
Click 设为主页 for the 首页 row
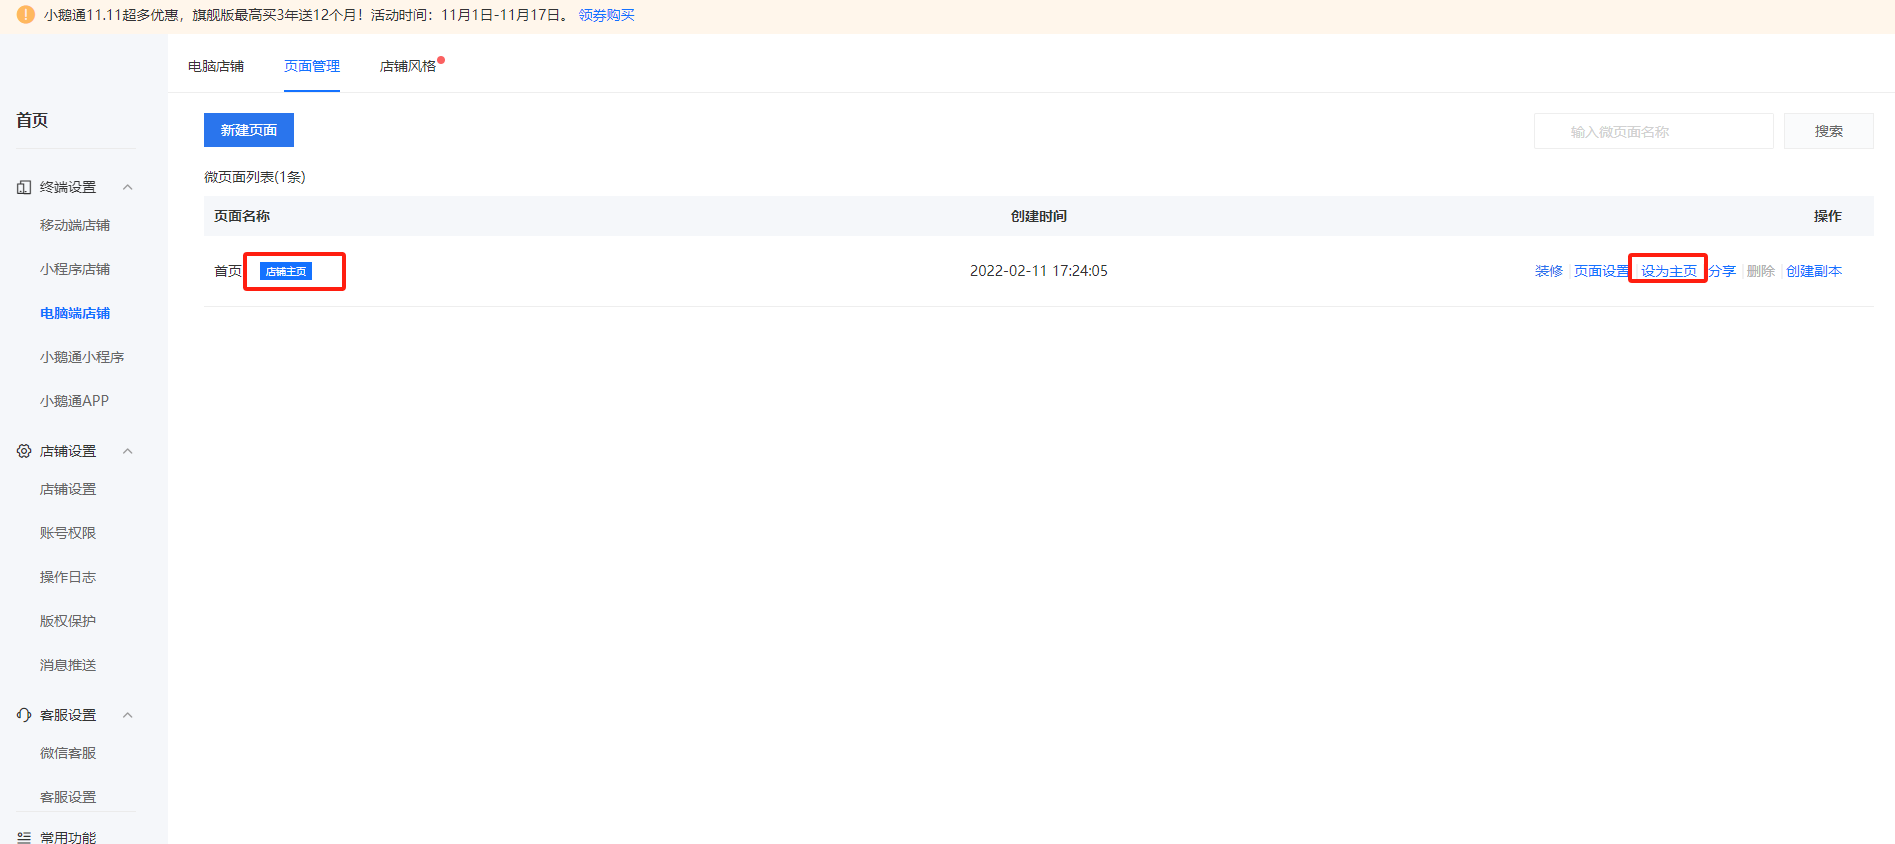[1669, 271]
